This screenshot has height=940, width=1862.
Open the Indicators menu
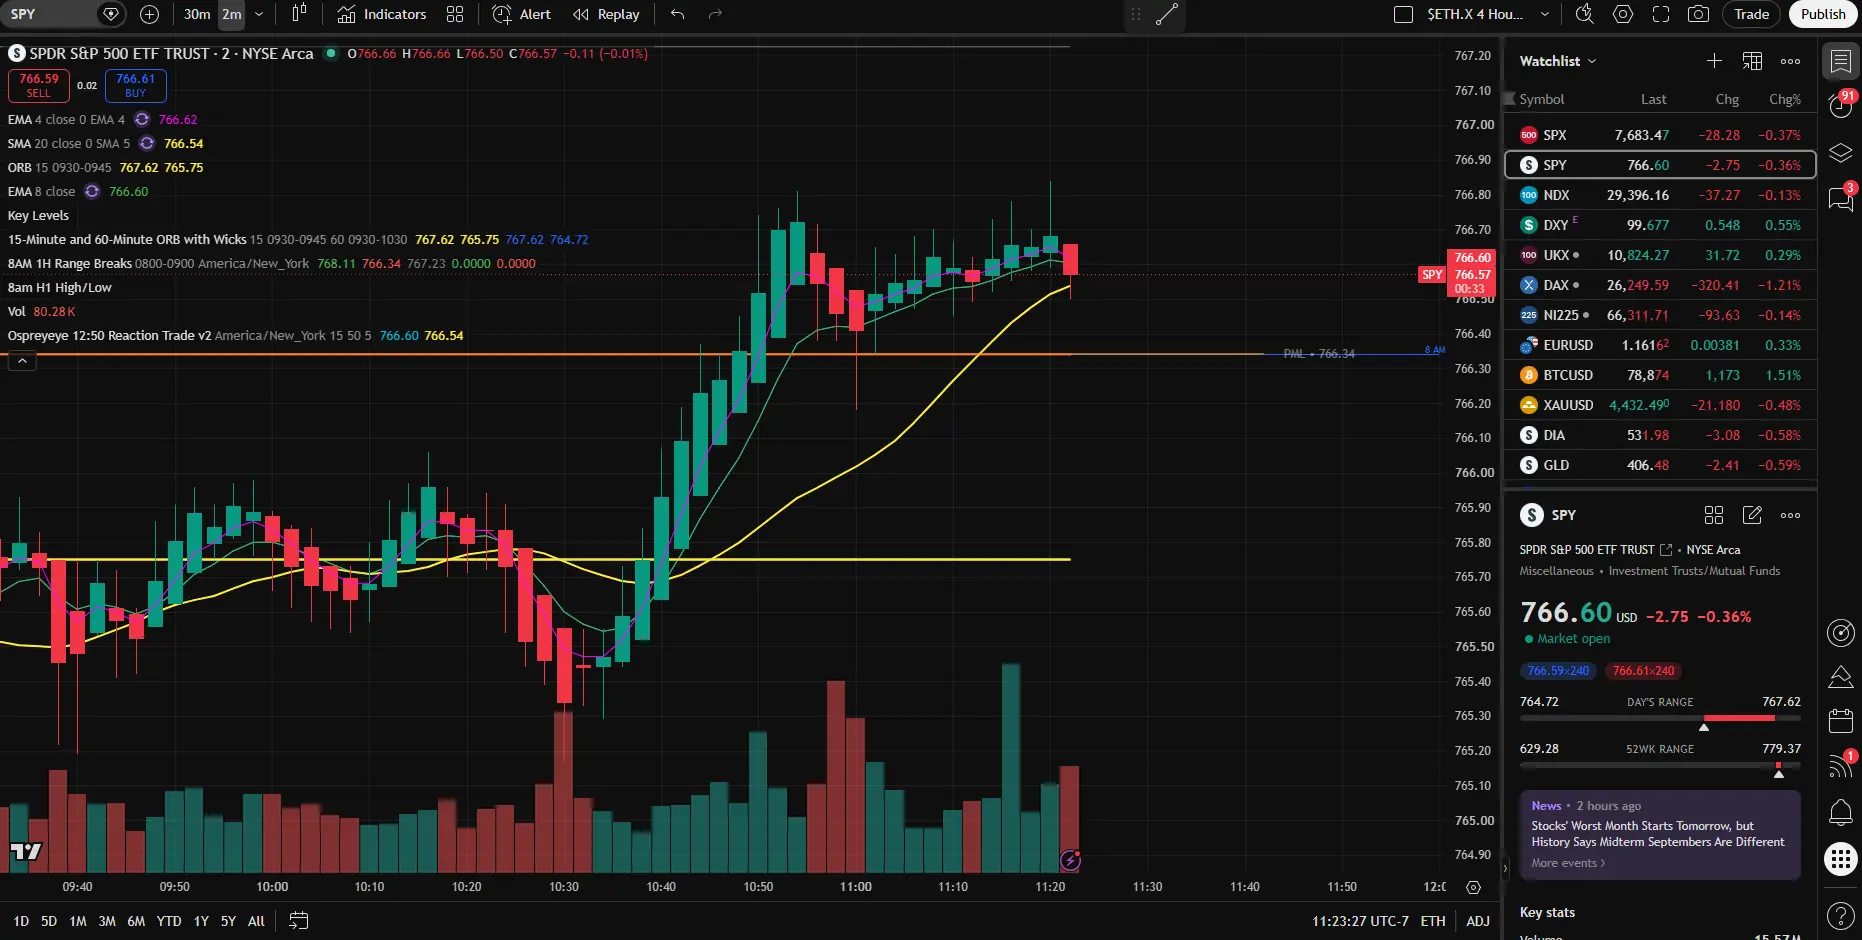382,14
